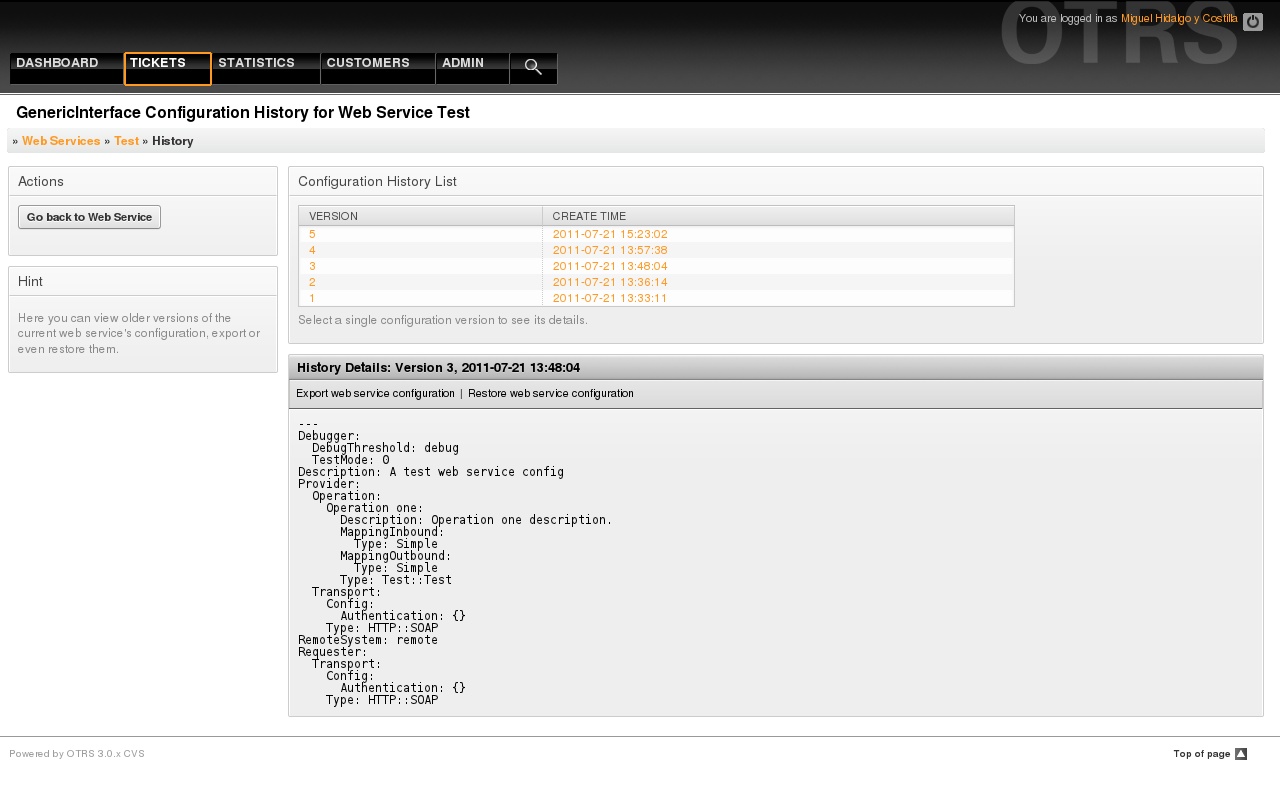This screenshot has width=1280, height=800.
Task: Select version 4 in history list
Action: pyautogui.click(x=312, y=250)
